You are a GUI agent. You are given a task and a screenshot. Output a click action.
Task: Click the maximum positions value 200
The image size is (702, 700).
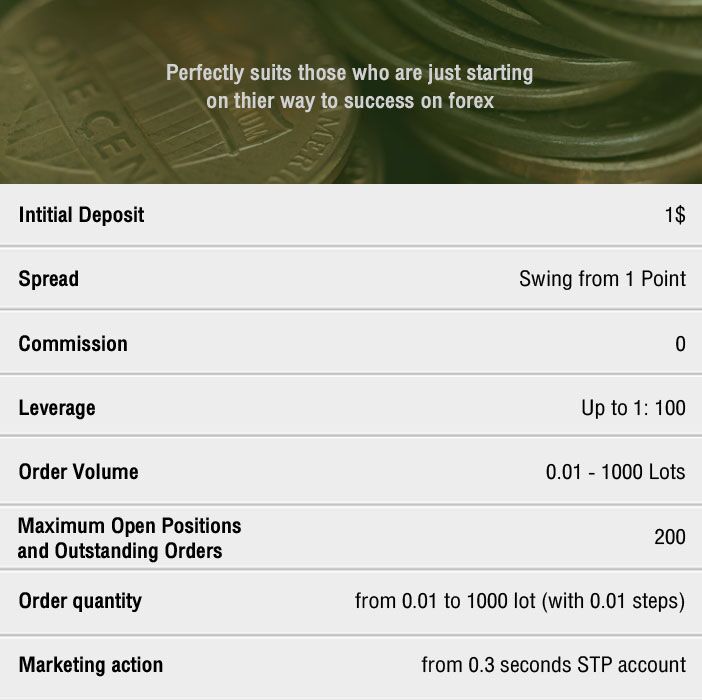tap(670, 537)
